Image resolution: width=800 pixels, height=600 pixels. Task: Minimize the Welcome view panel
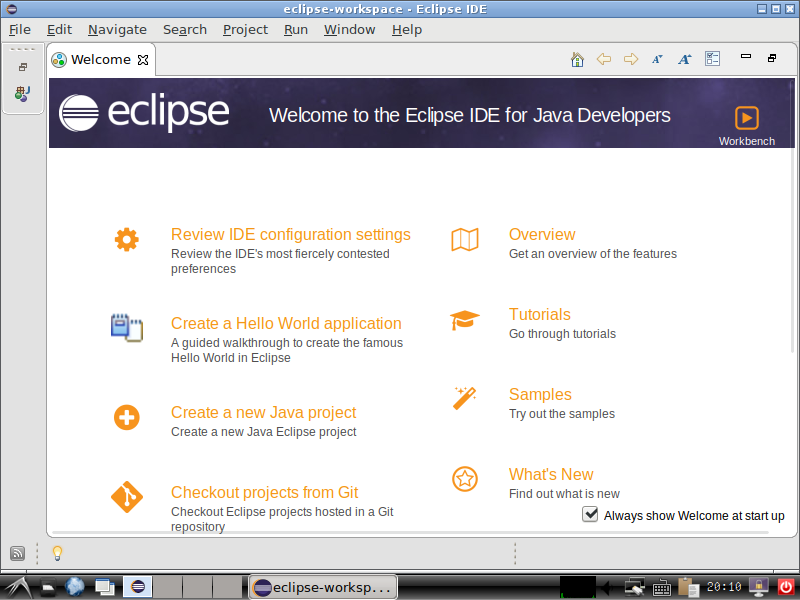(745, 56)
